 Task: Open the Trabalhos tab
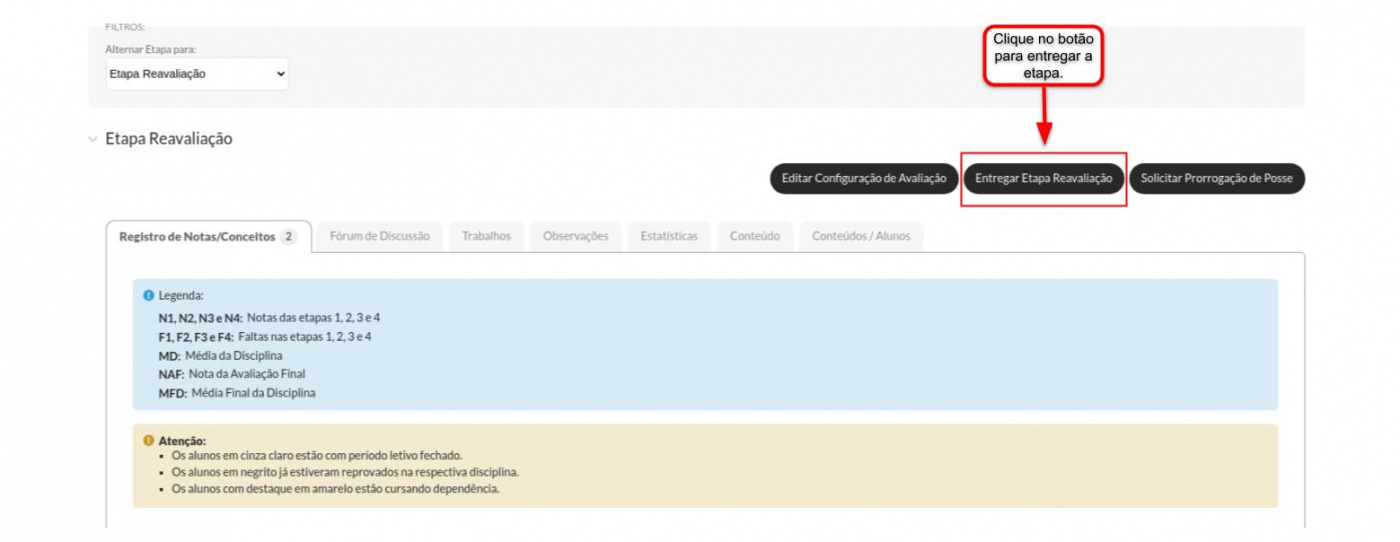486,237
